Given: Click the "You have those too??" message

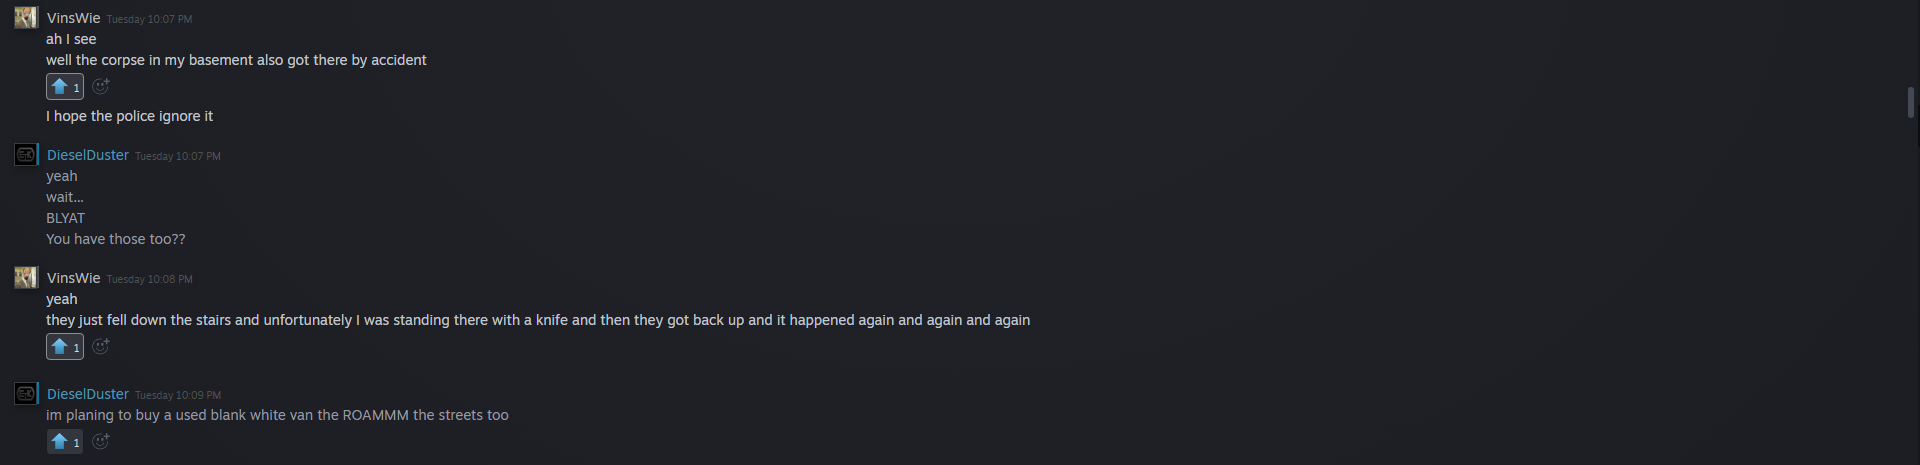Looking at the screenshot, I should (x=115, y=239).
